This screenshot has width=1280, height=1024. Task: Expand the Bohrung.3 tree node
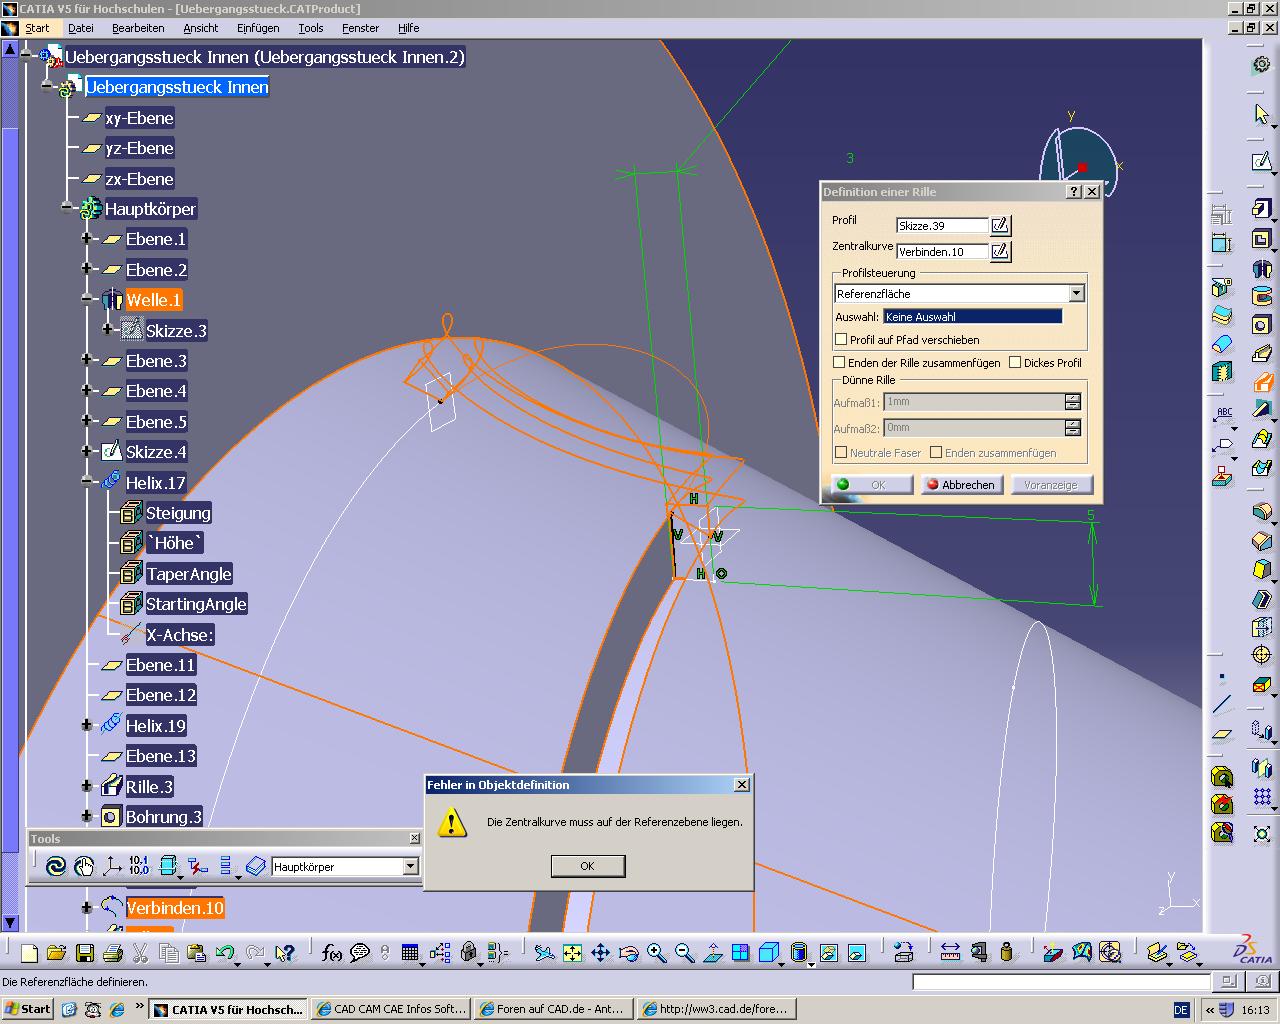87,816
